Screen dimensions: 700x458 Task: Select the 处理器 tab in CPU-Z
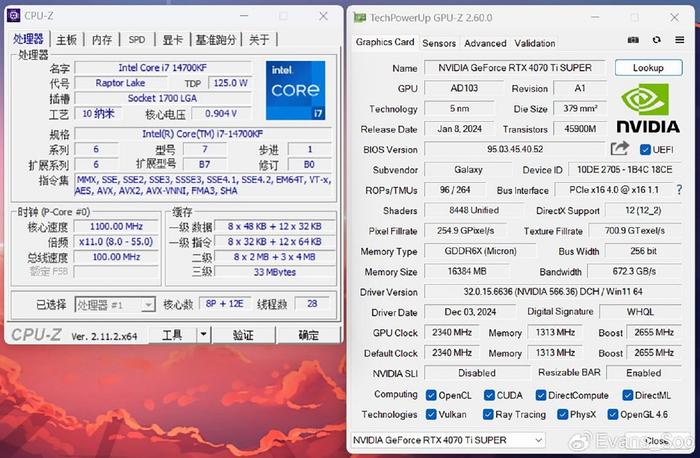coord(28,39)
